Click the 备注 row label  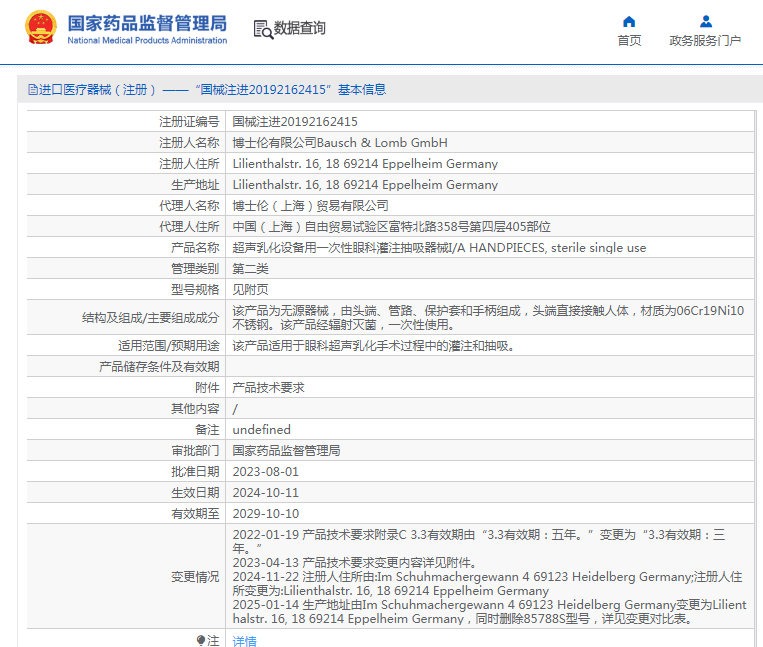207,430
